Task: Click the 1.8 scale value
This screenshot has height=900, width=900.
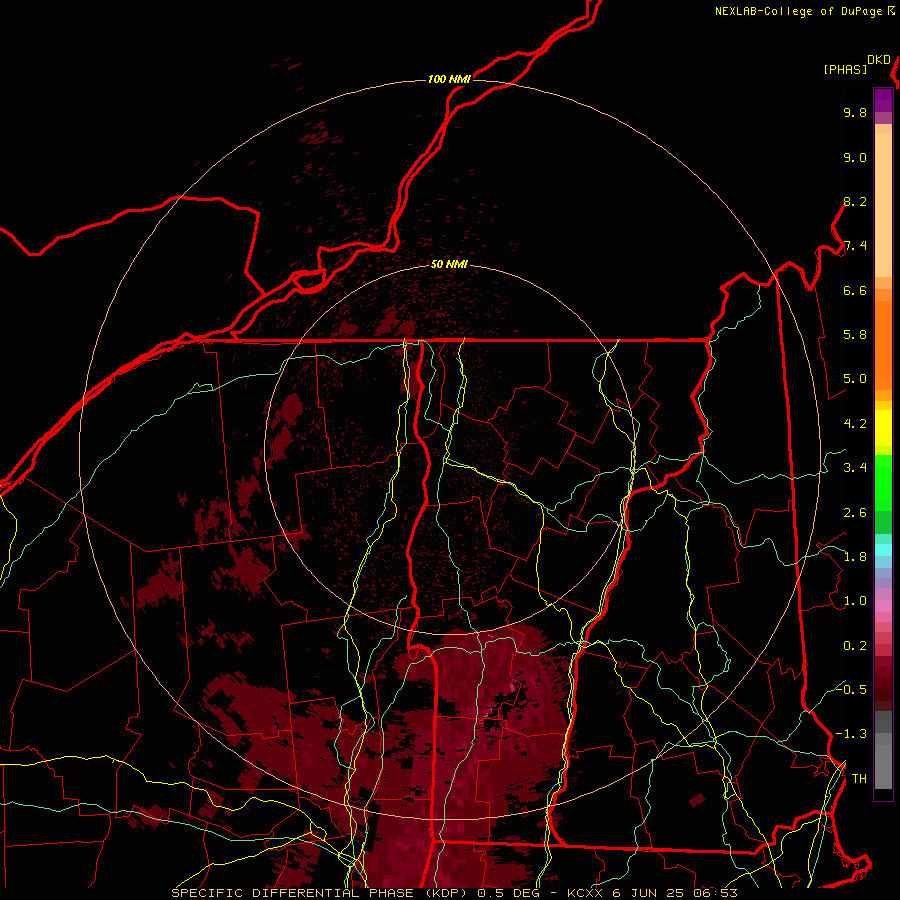Action: coord(855,557)
